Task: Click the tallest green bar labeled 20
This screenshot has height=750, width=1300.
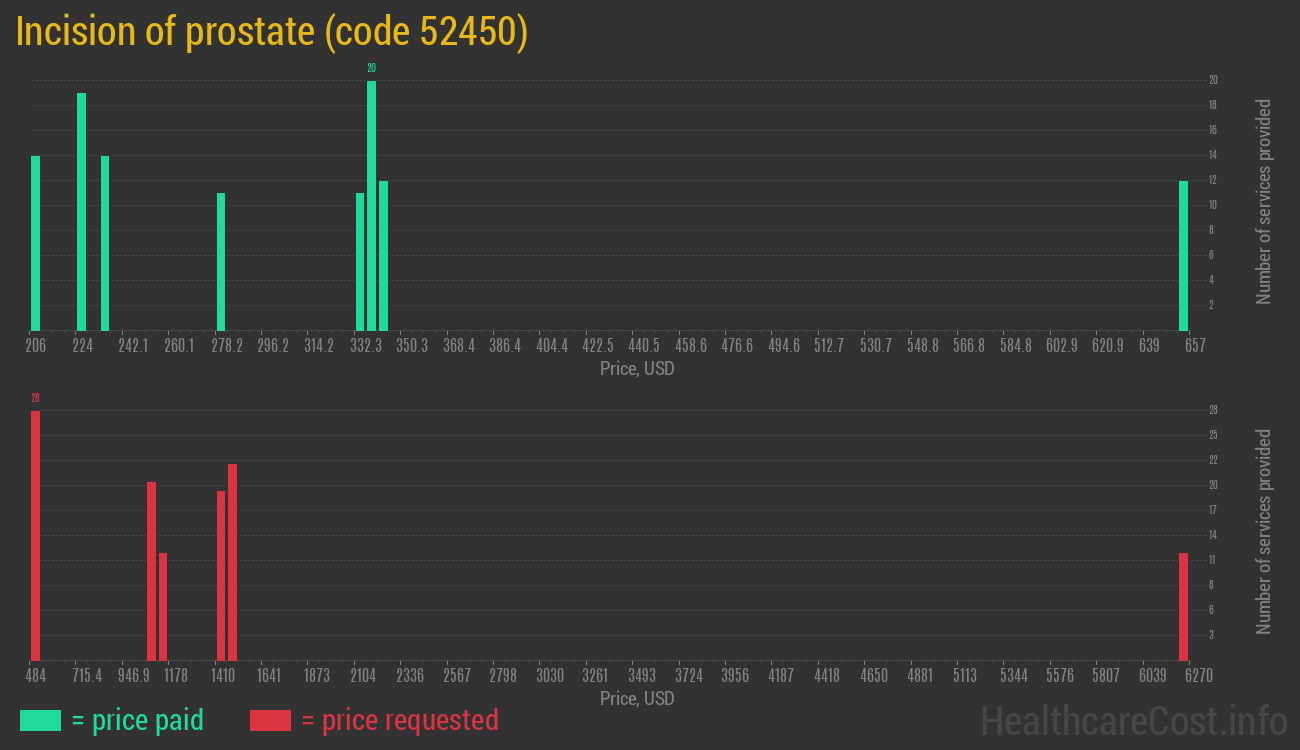Action: [371, 205]
